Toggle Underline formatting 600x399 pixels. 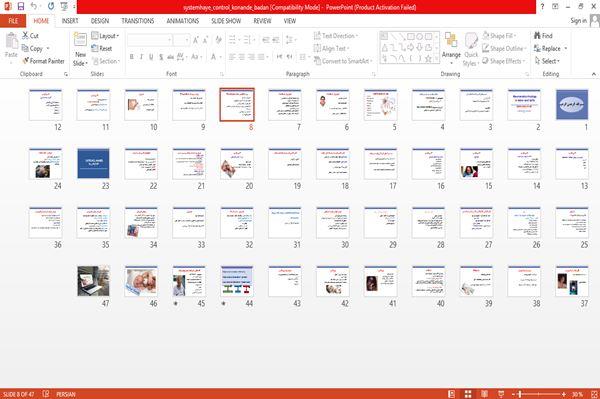coord(151,57)
